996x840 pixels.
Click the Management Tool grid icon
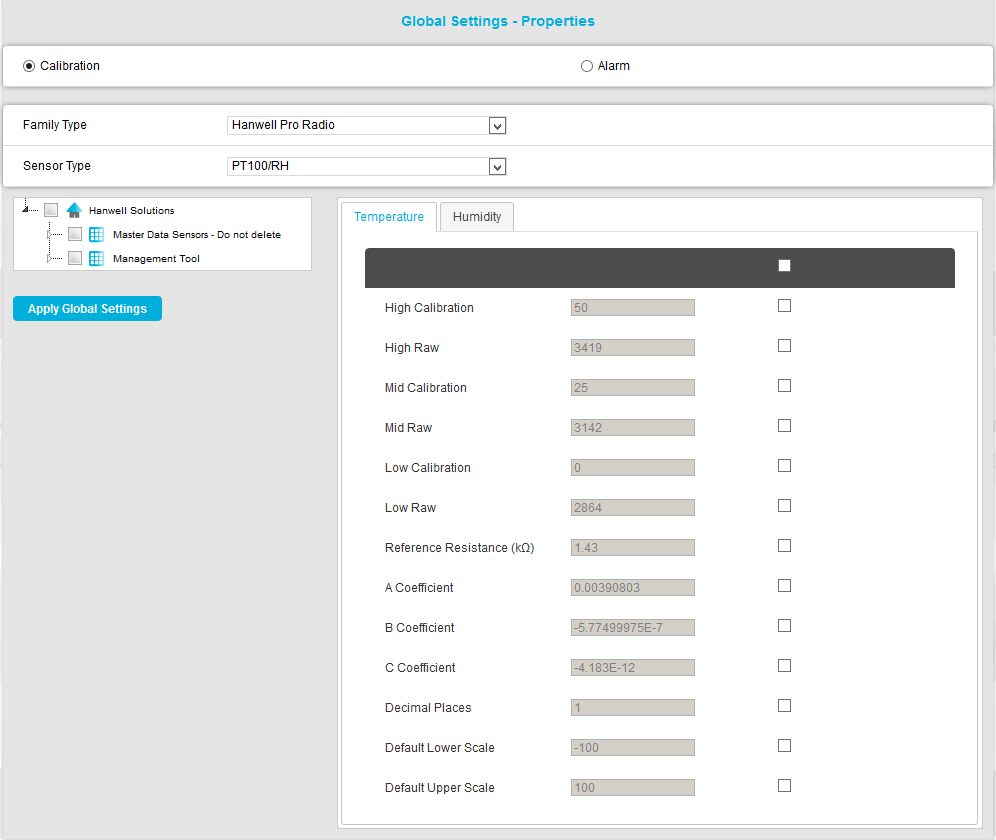click(97, 258)
